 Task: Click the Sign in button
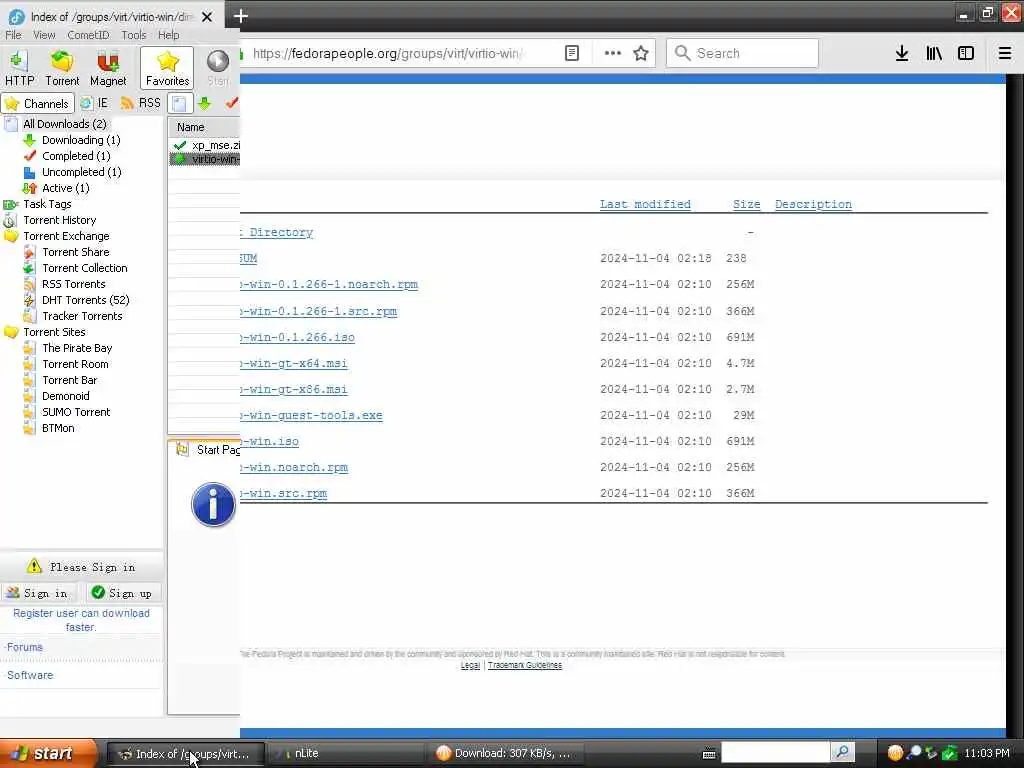(x=38, y=593)
